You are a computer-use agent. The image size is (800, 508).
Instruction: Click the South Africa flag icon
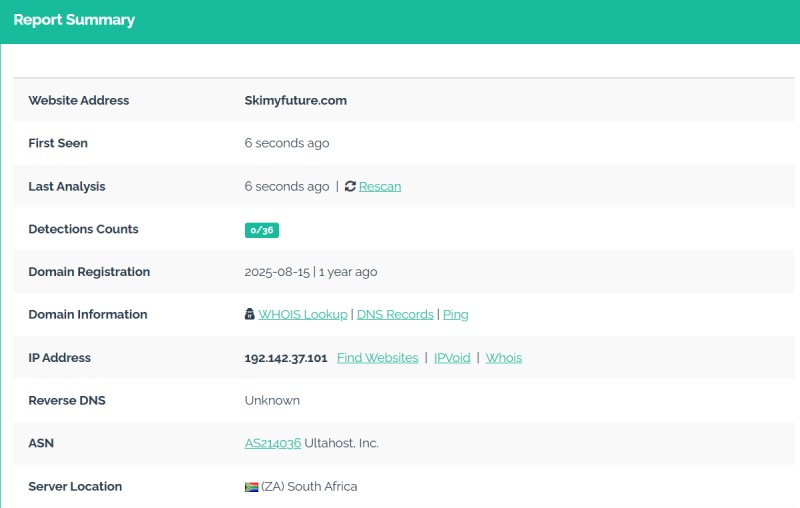click(x=252, y=487)
